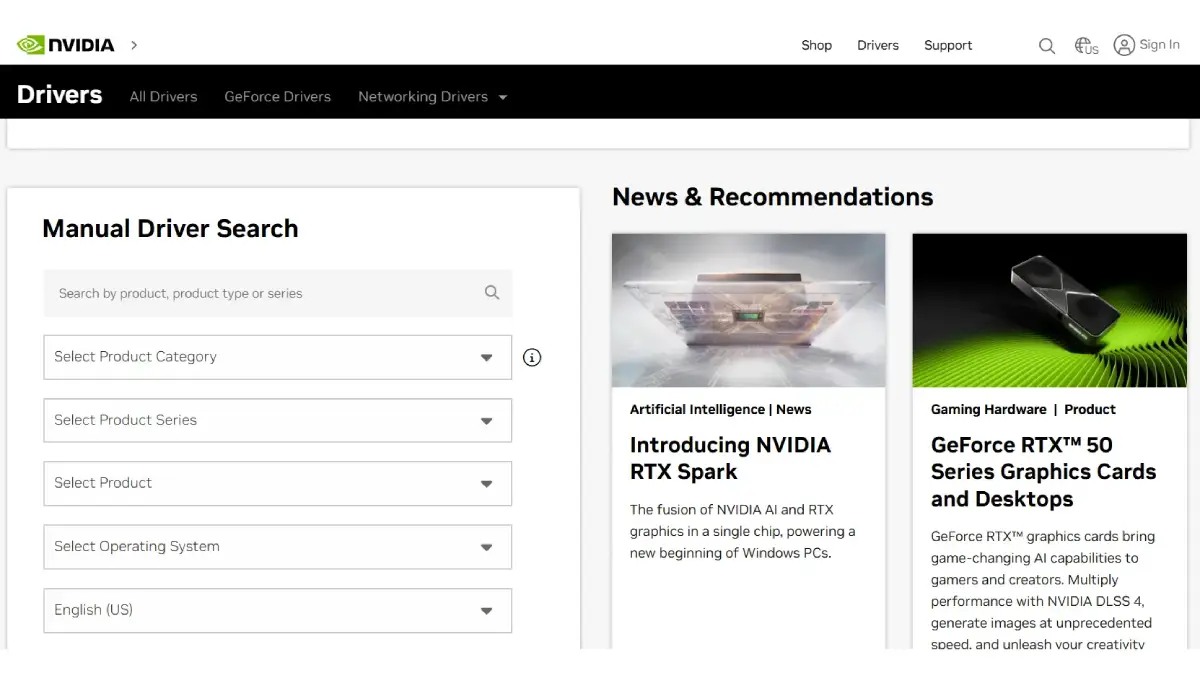The height and width of the screenshot is (675, 1200).
Task: Click the Sign In user icon
Action: 1124,45
